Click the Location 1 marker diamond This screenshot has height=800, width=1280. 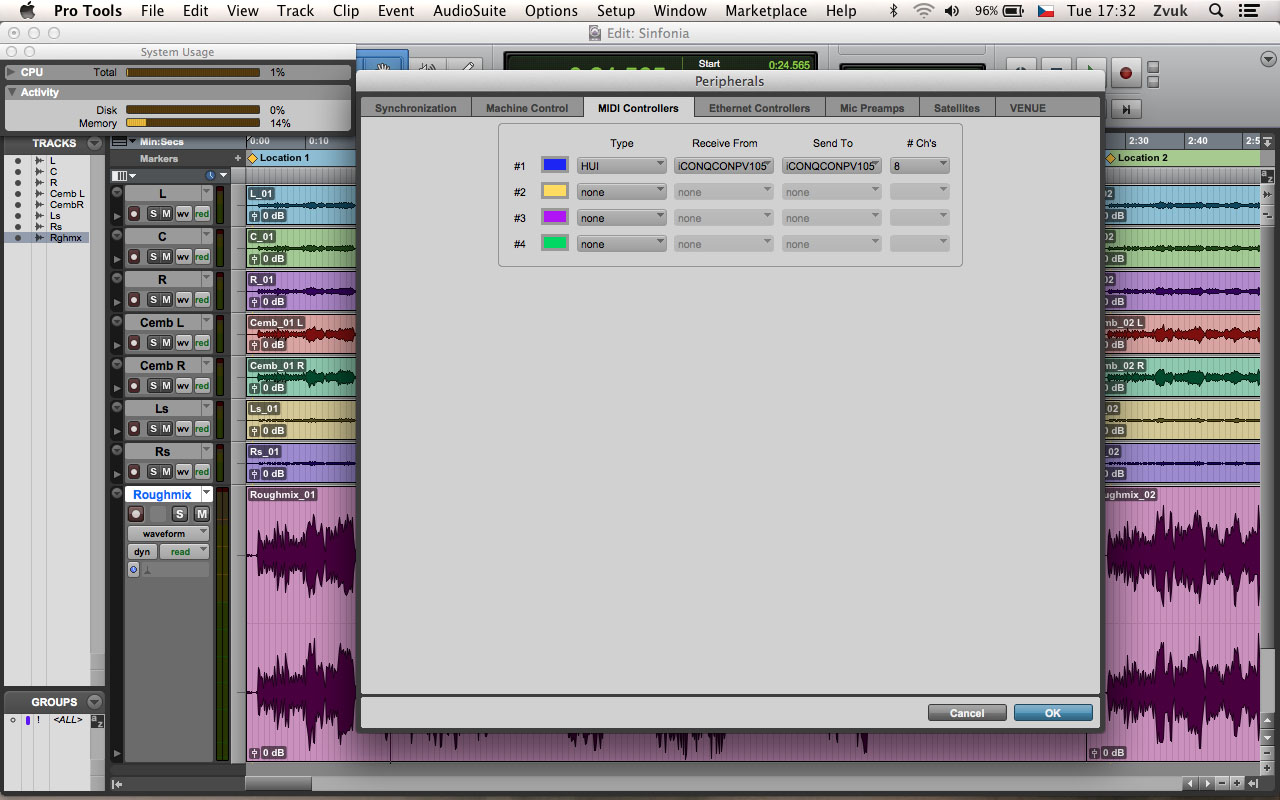pyautogui.click(x=253, y=158)
